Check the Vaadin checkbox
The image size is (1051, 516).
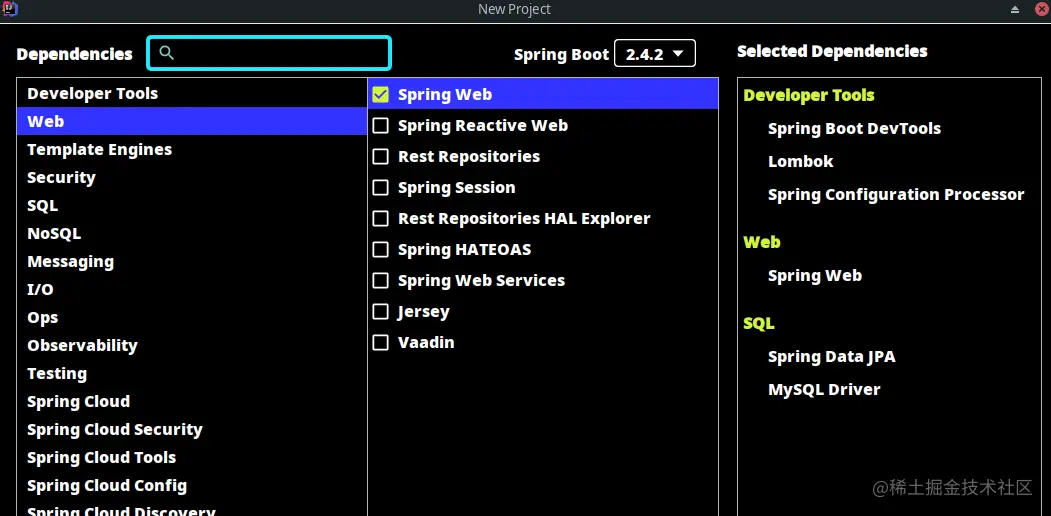(x=381, y=342)
